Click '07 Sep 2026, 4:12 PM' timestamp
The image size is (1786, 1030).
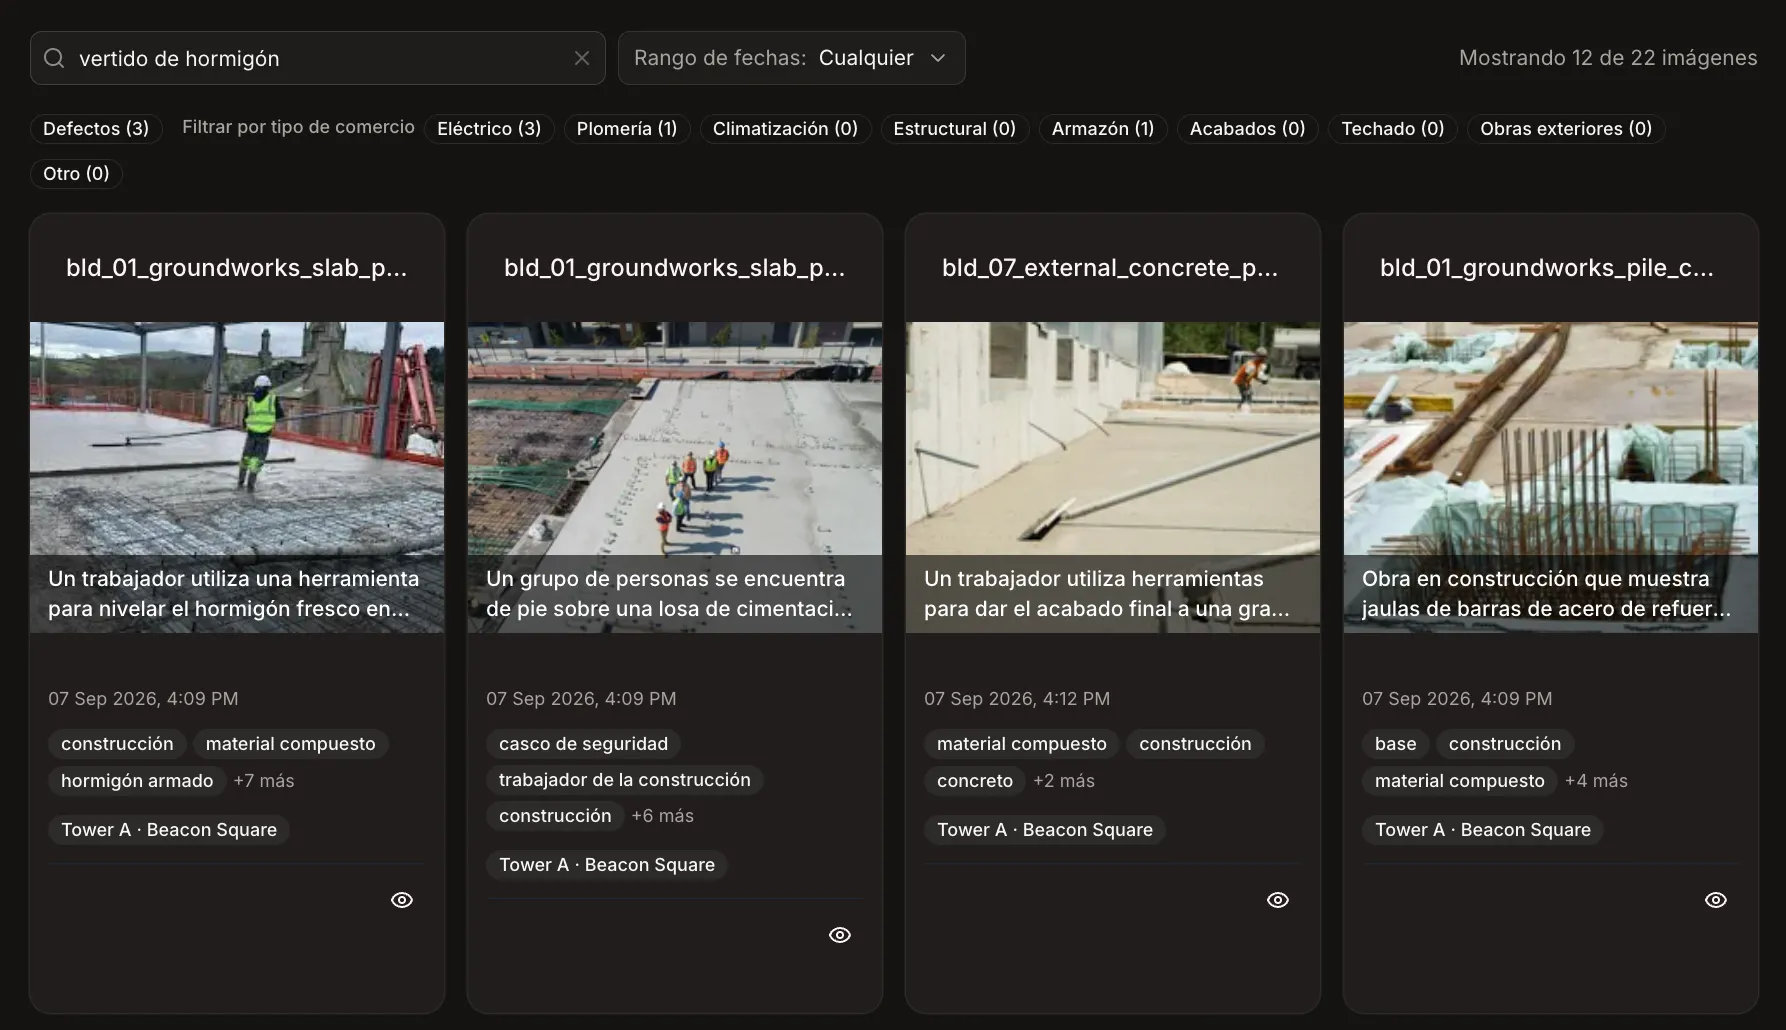pyautogui.click(x=1017, y=699)
